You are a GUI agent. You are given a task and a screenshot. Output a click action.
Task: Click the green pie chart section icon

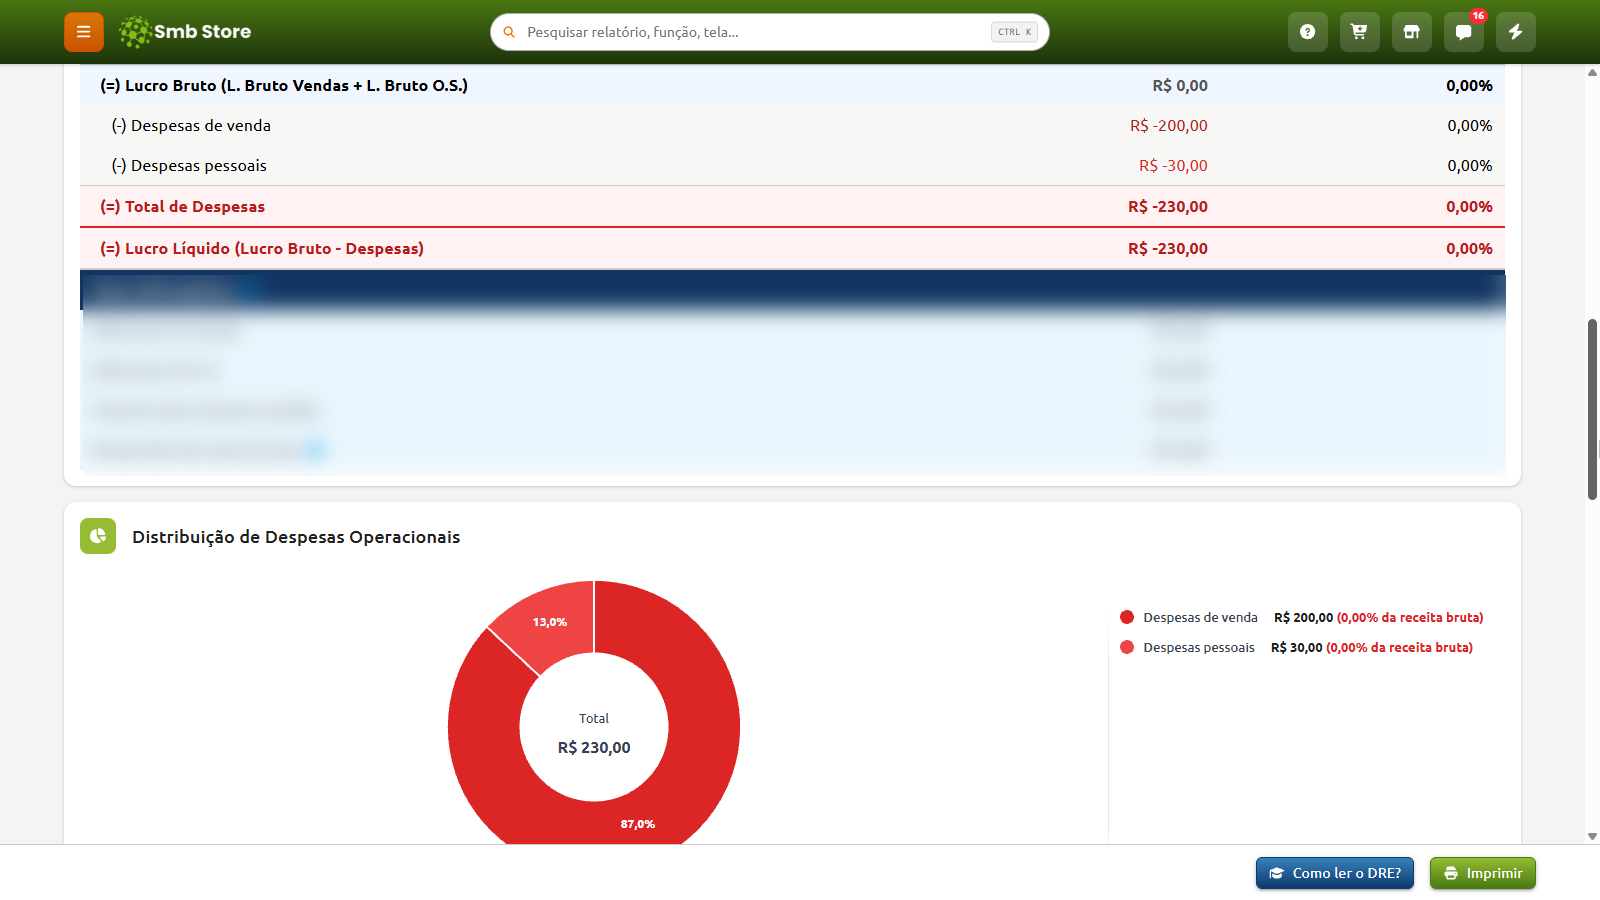click(x=98, y=536)
